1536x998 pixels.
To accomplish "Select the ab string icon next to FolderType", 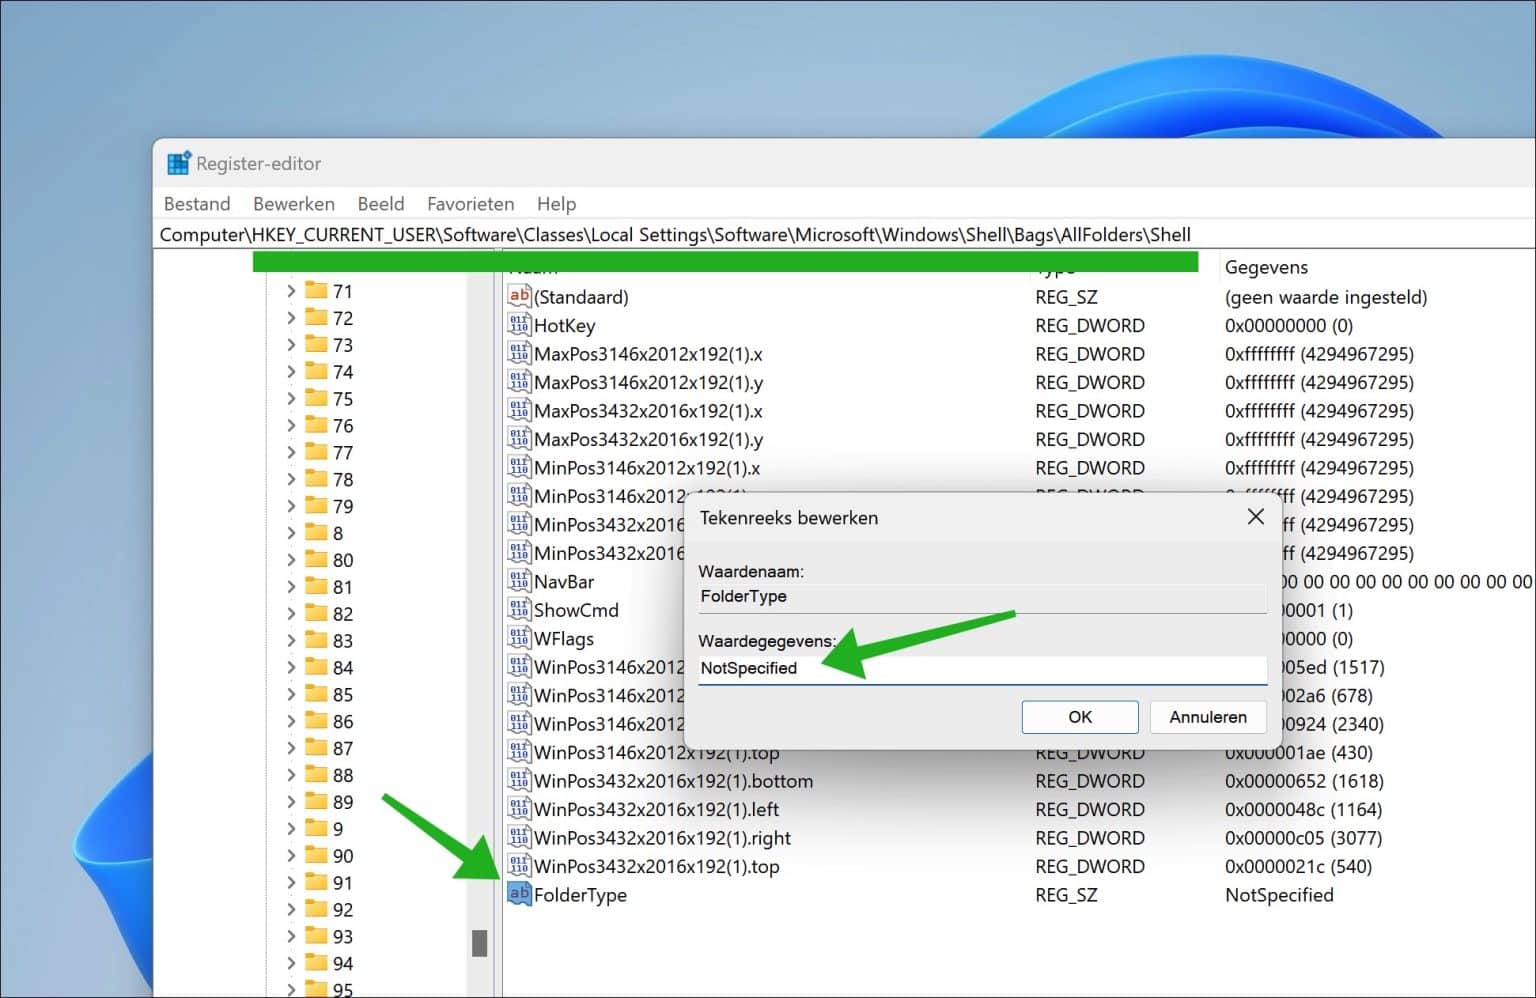I will [x=519, y=895].
